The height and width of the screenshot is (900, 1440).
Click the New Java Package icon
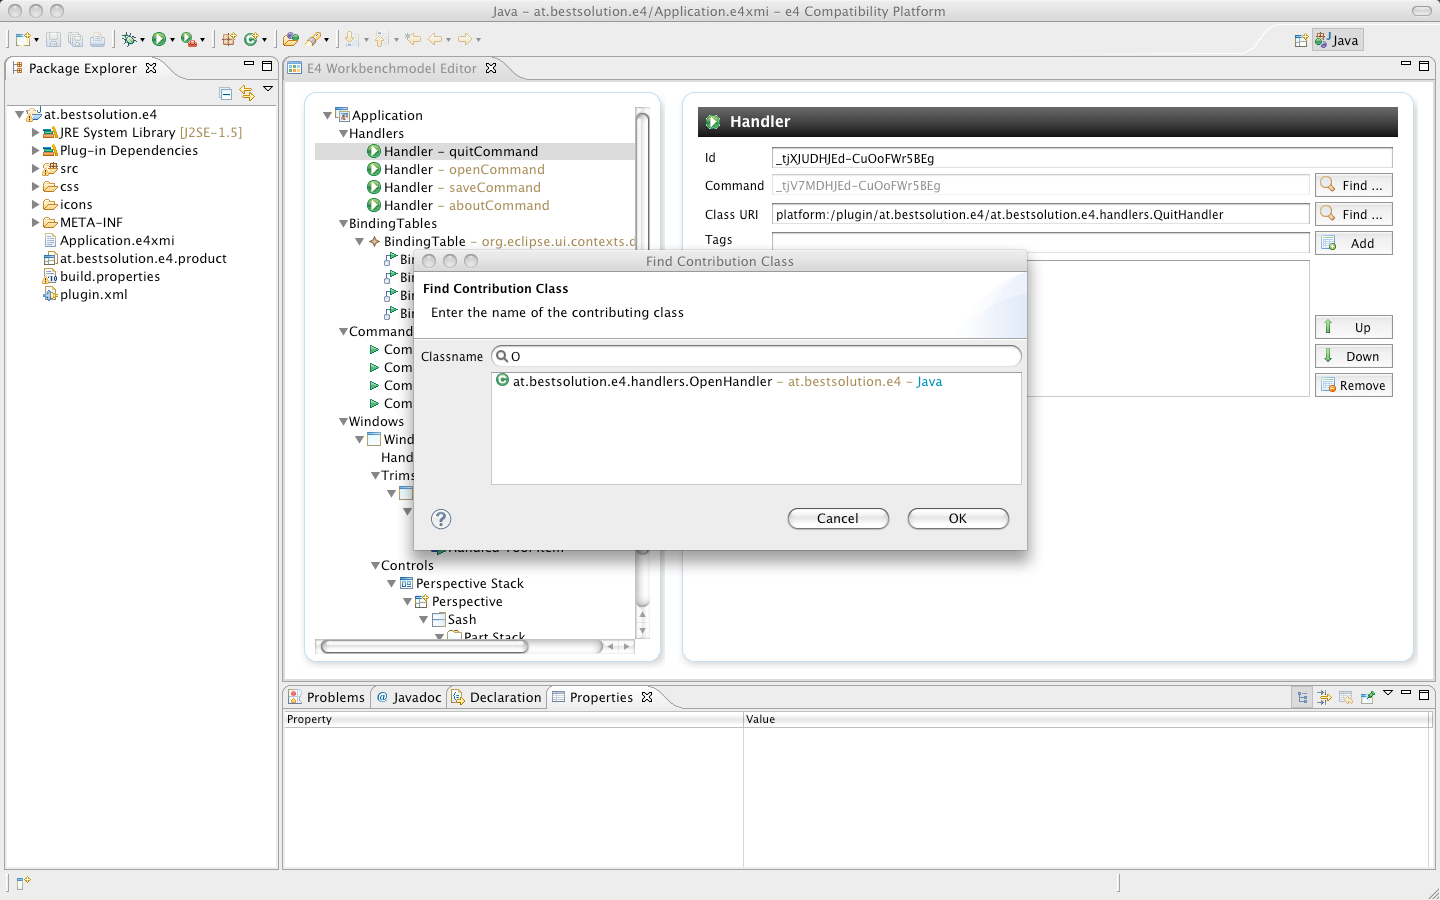pyautogui.click(x=228, y=39)
